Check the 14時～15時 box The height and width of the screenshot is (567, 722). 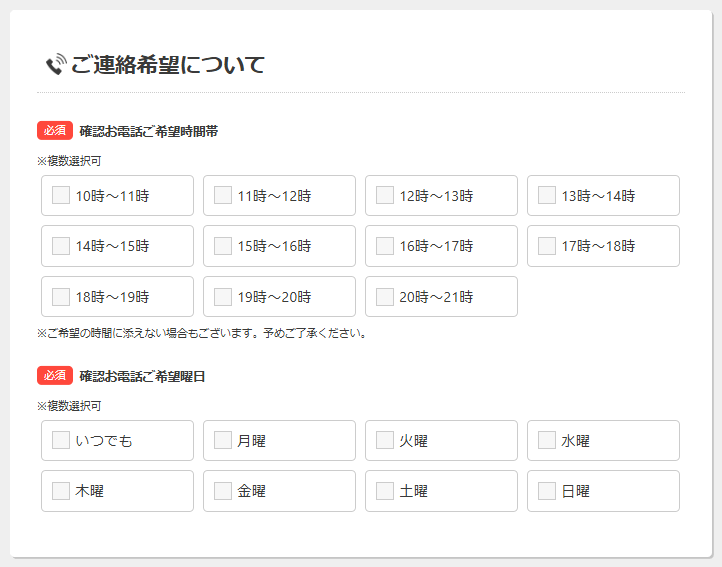[61, 246]
